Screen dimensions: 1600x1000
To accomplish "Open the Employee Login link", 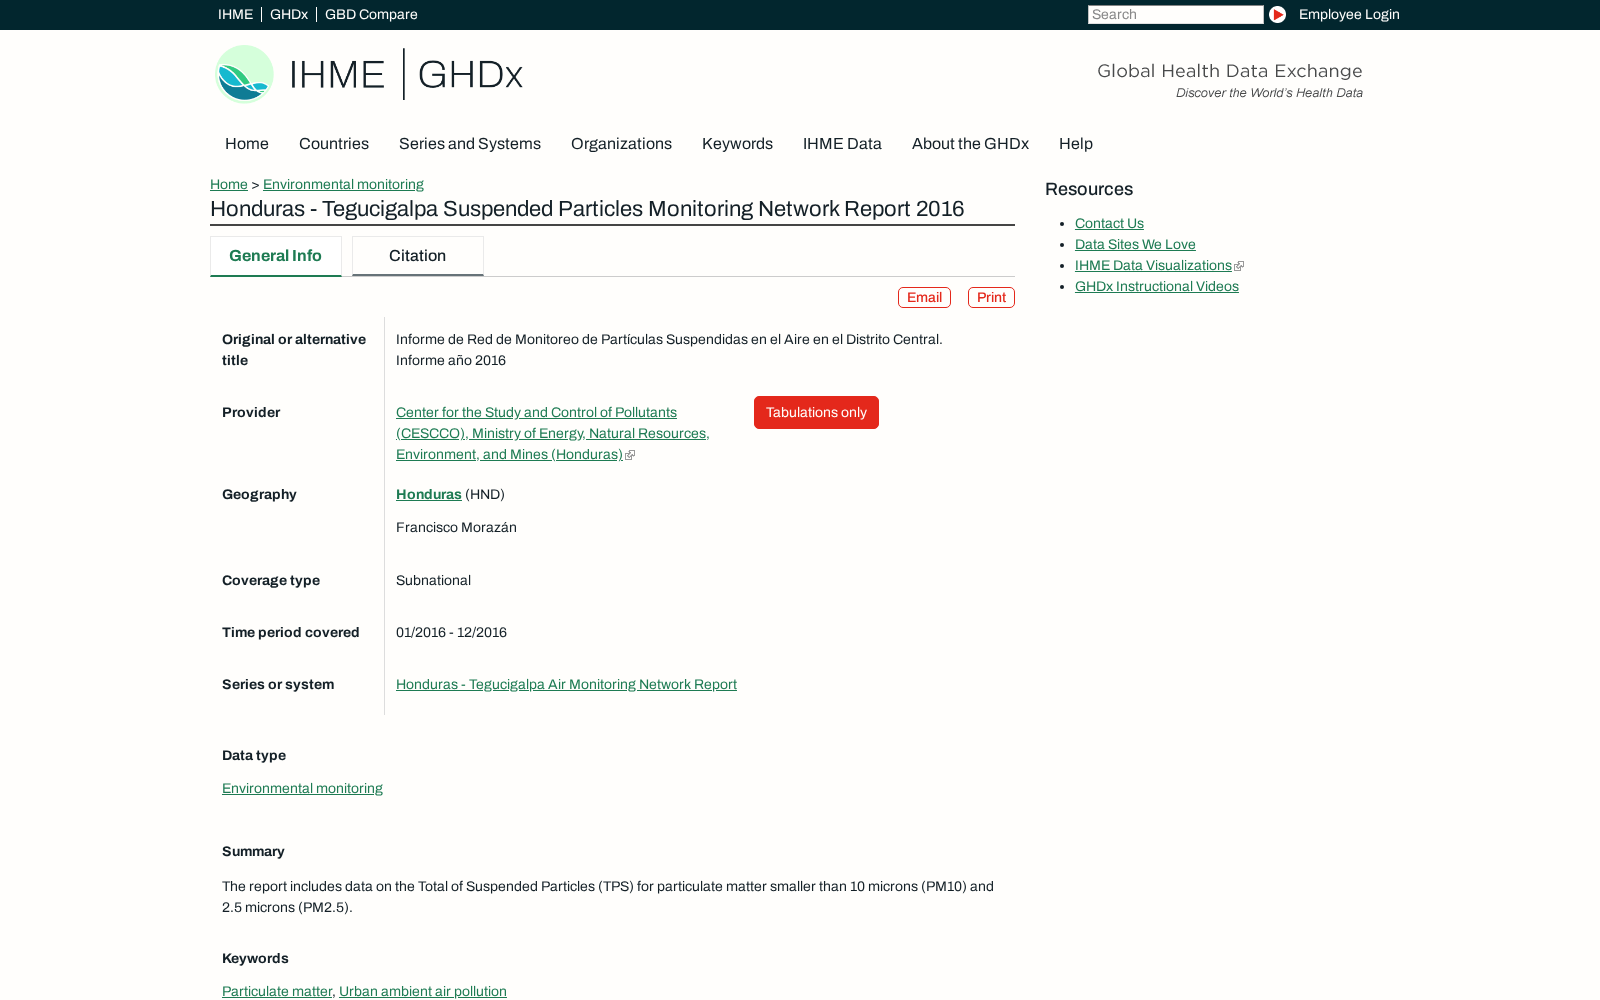I will (1349, 14).
